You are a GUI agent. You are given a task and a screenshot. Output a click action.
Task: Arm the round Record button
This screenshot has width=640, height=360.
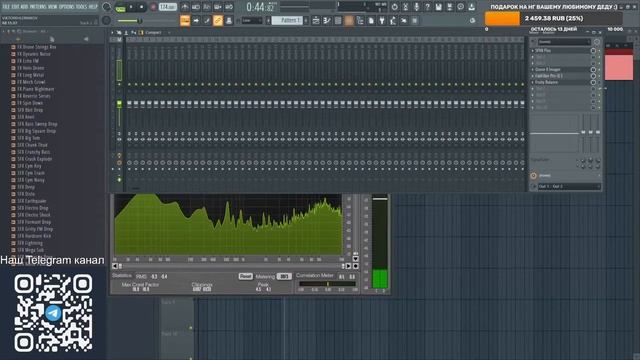(153, 7)
